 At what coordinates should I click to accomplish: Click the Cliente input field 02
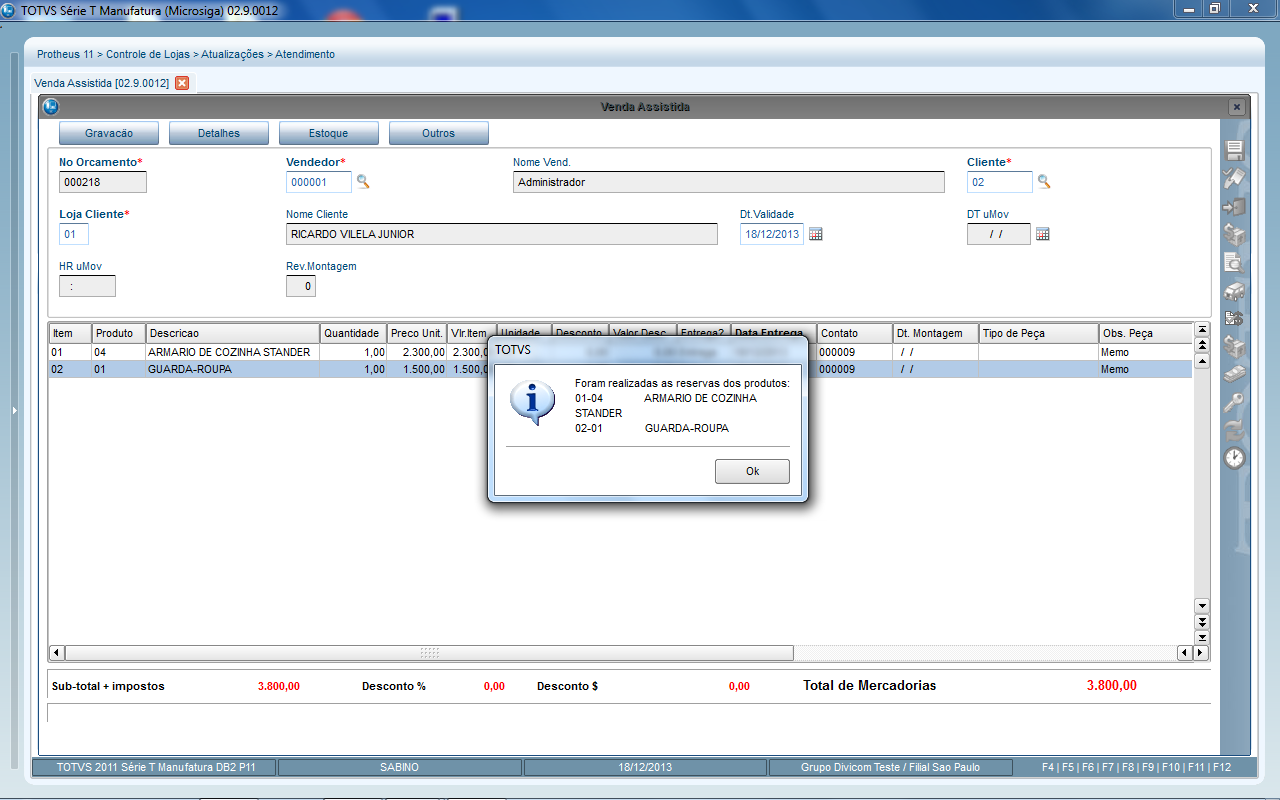1000,182
